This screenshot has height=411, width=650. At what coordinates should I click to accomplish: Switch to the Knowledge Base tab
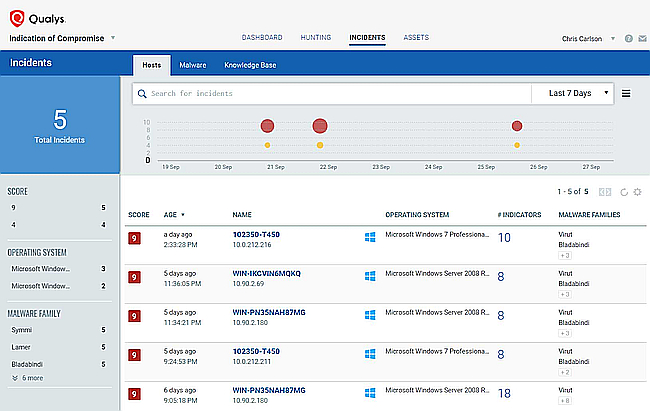(x=250, y=65)
